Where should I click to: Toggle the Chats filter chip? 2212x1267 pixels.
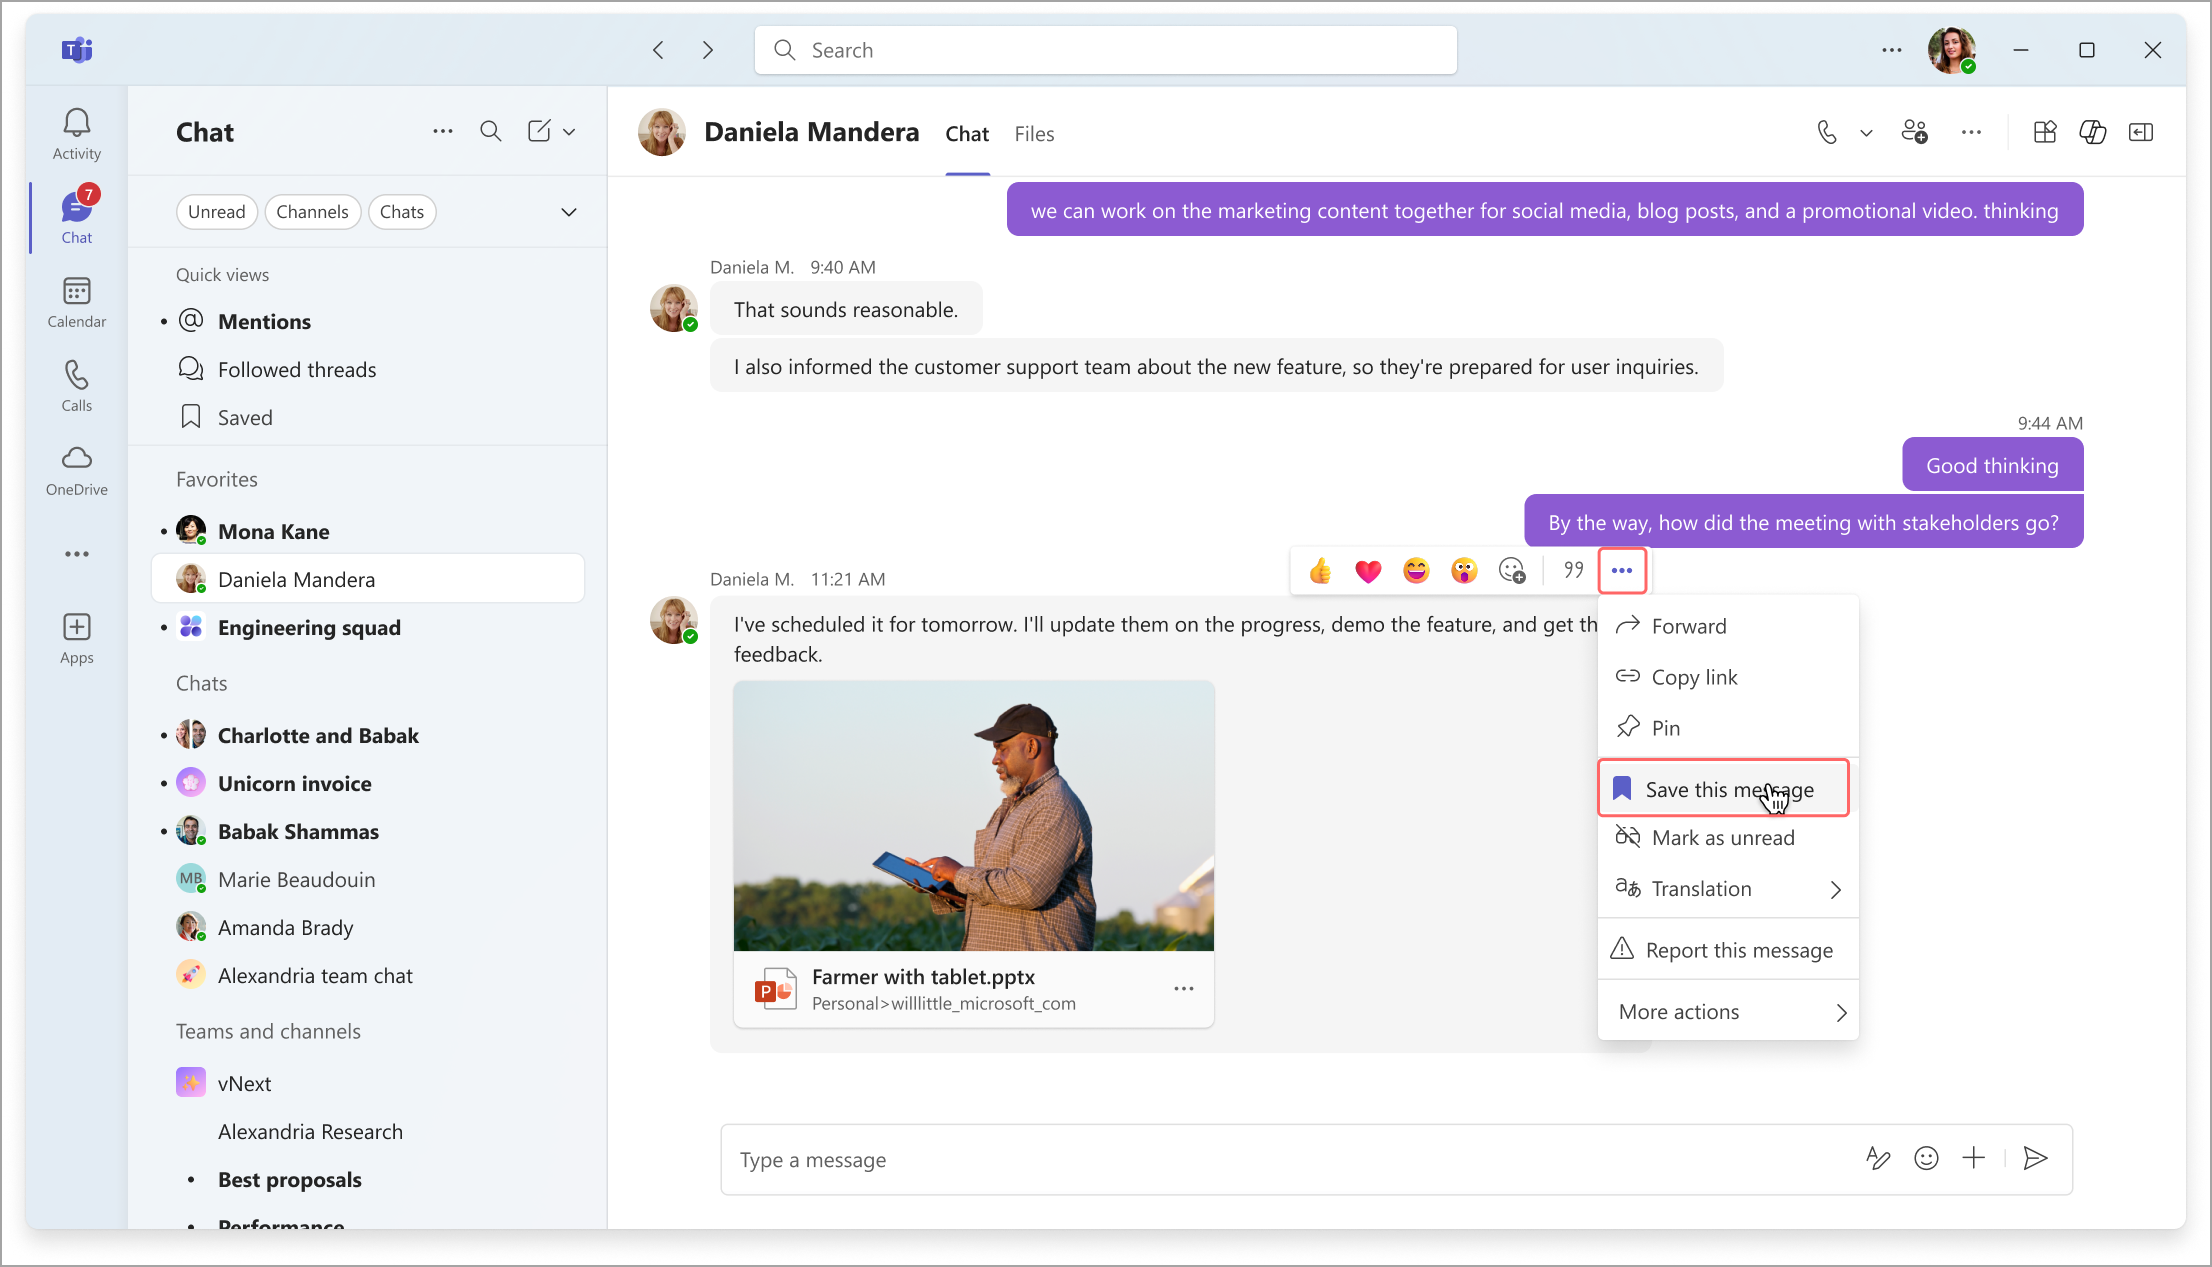coord(401,212)
